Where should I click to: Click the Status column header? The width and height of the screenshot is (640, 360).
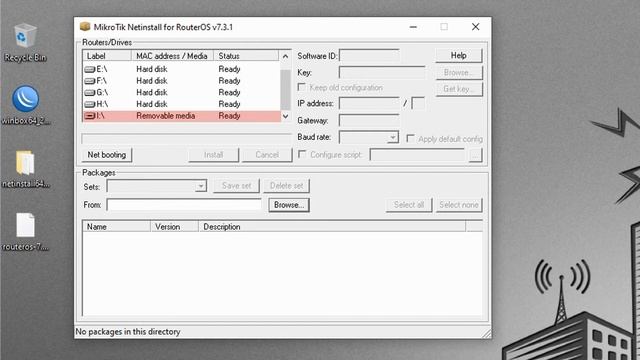(x=247, y=56)
